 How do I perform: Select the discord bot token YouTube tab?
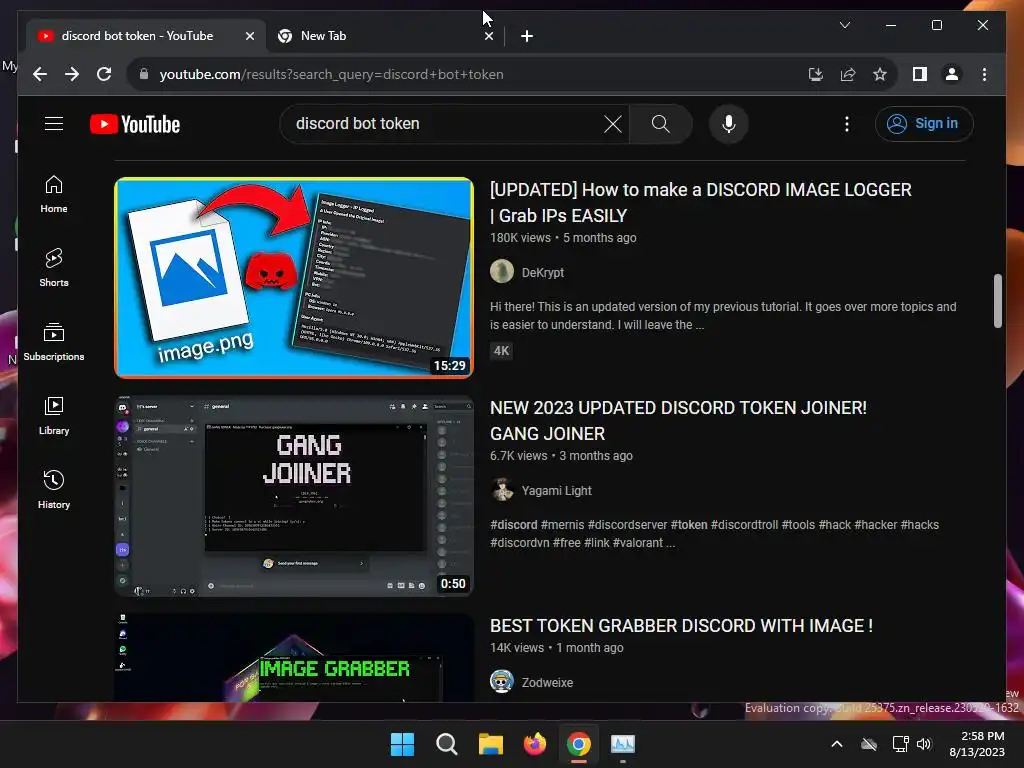pos(146,36)
